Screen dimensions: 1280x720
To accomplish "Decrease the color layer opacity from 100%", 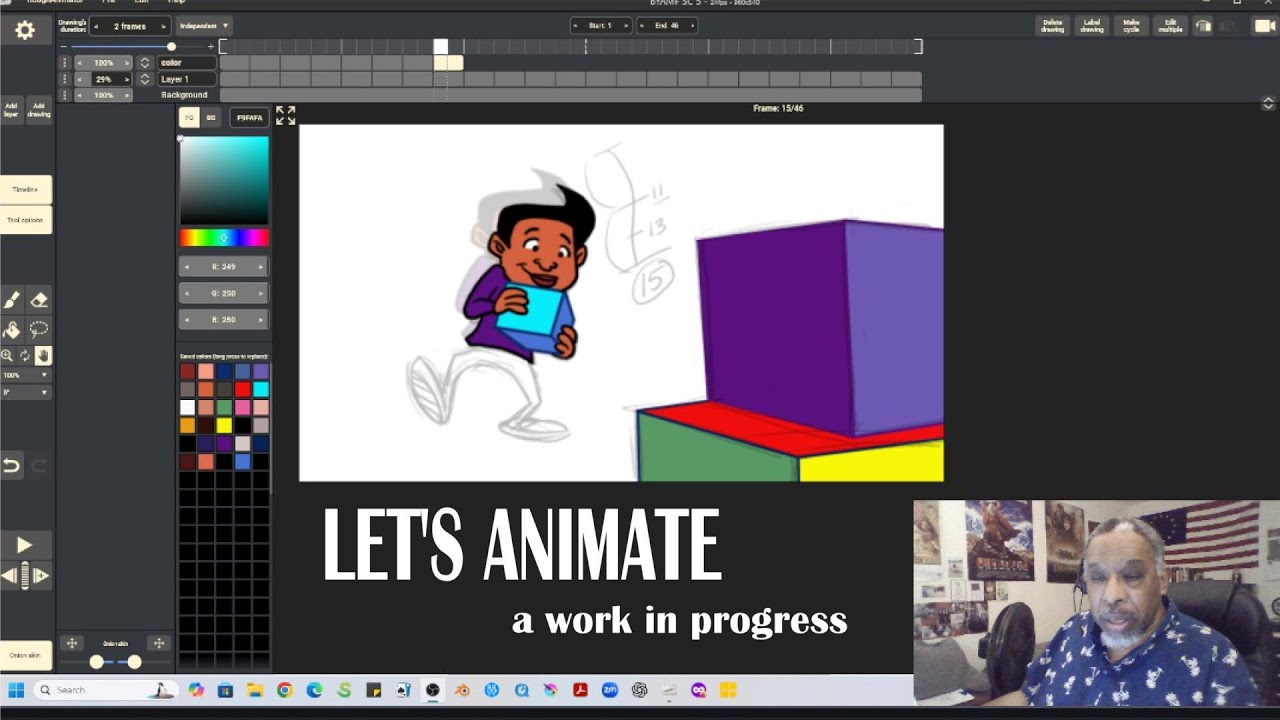I will [x=81, y=63].
